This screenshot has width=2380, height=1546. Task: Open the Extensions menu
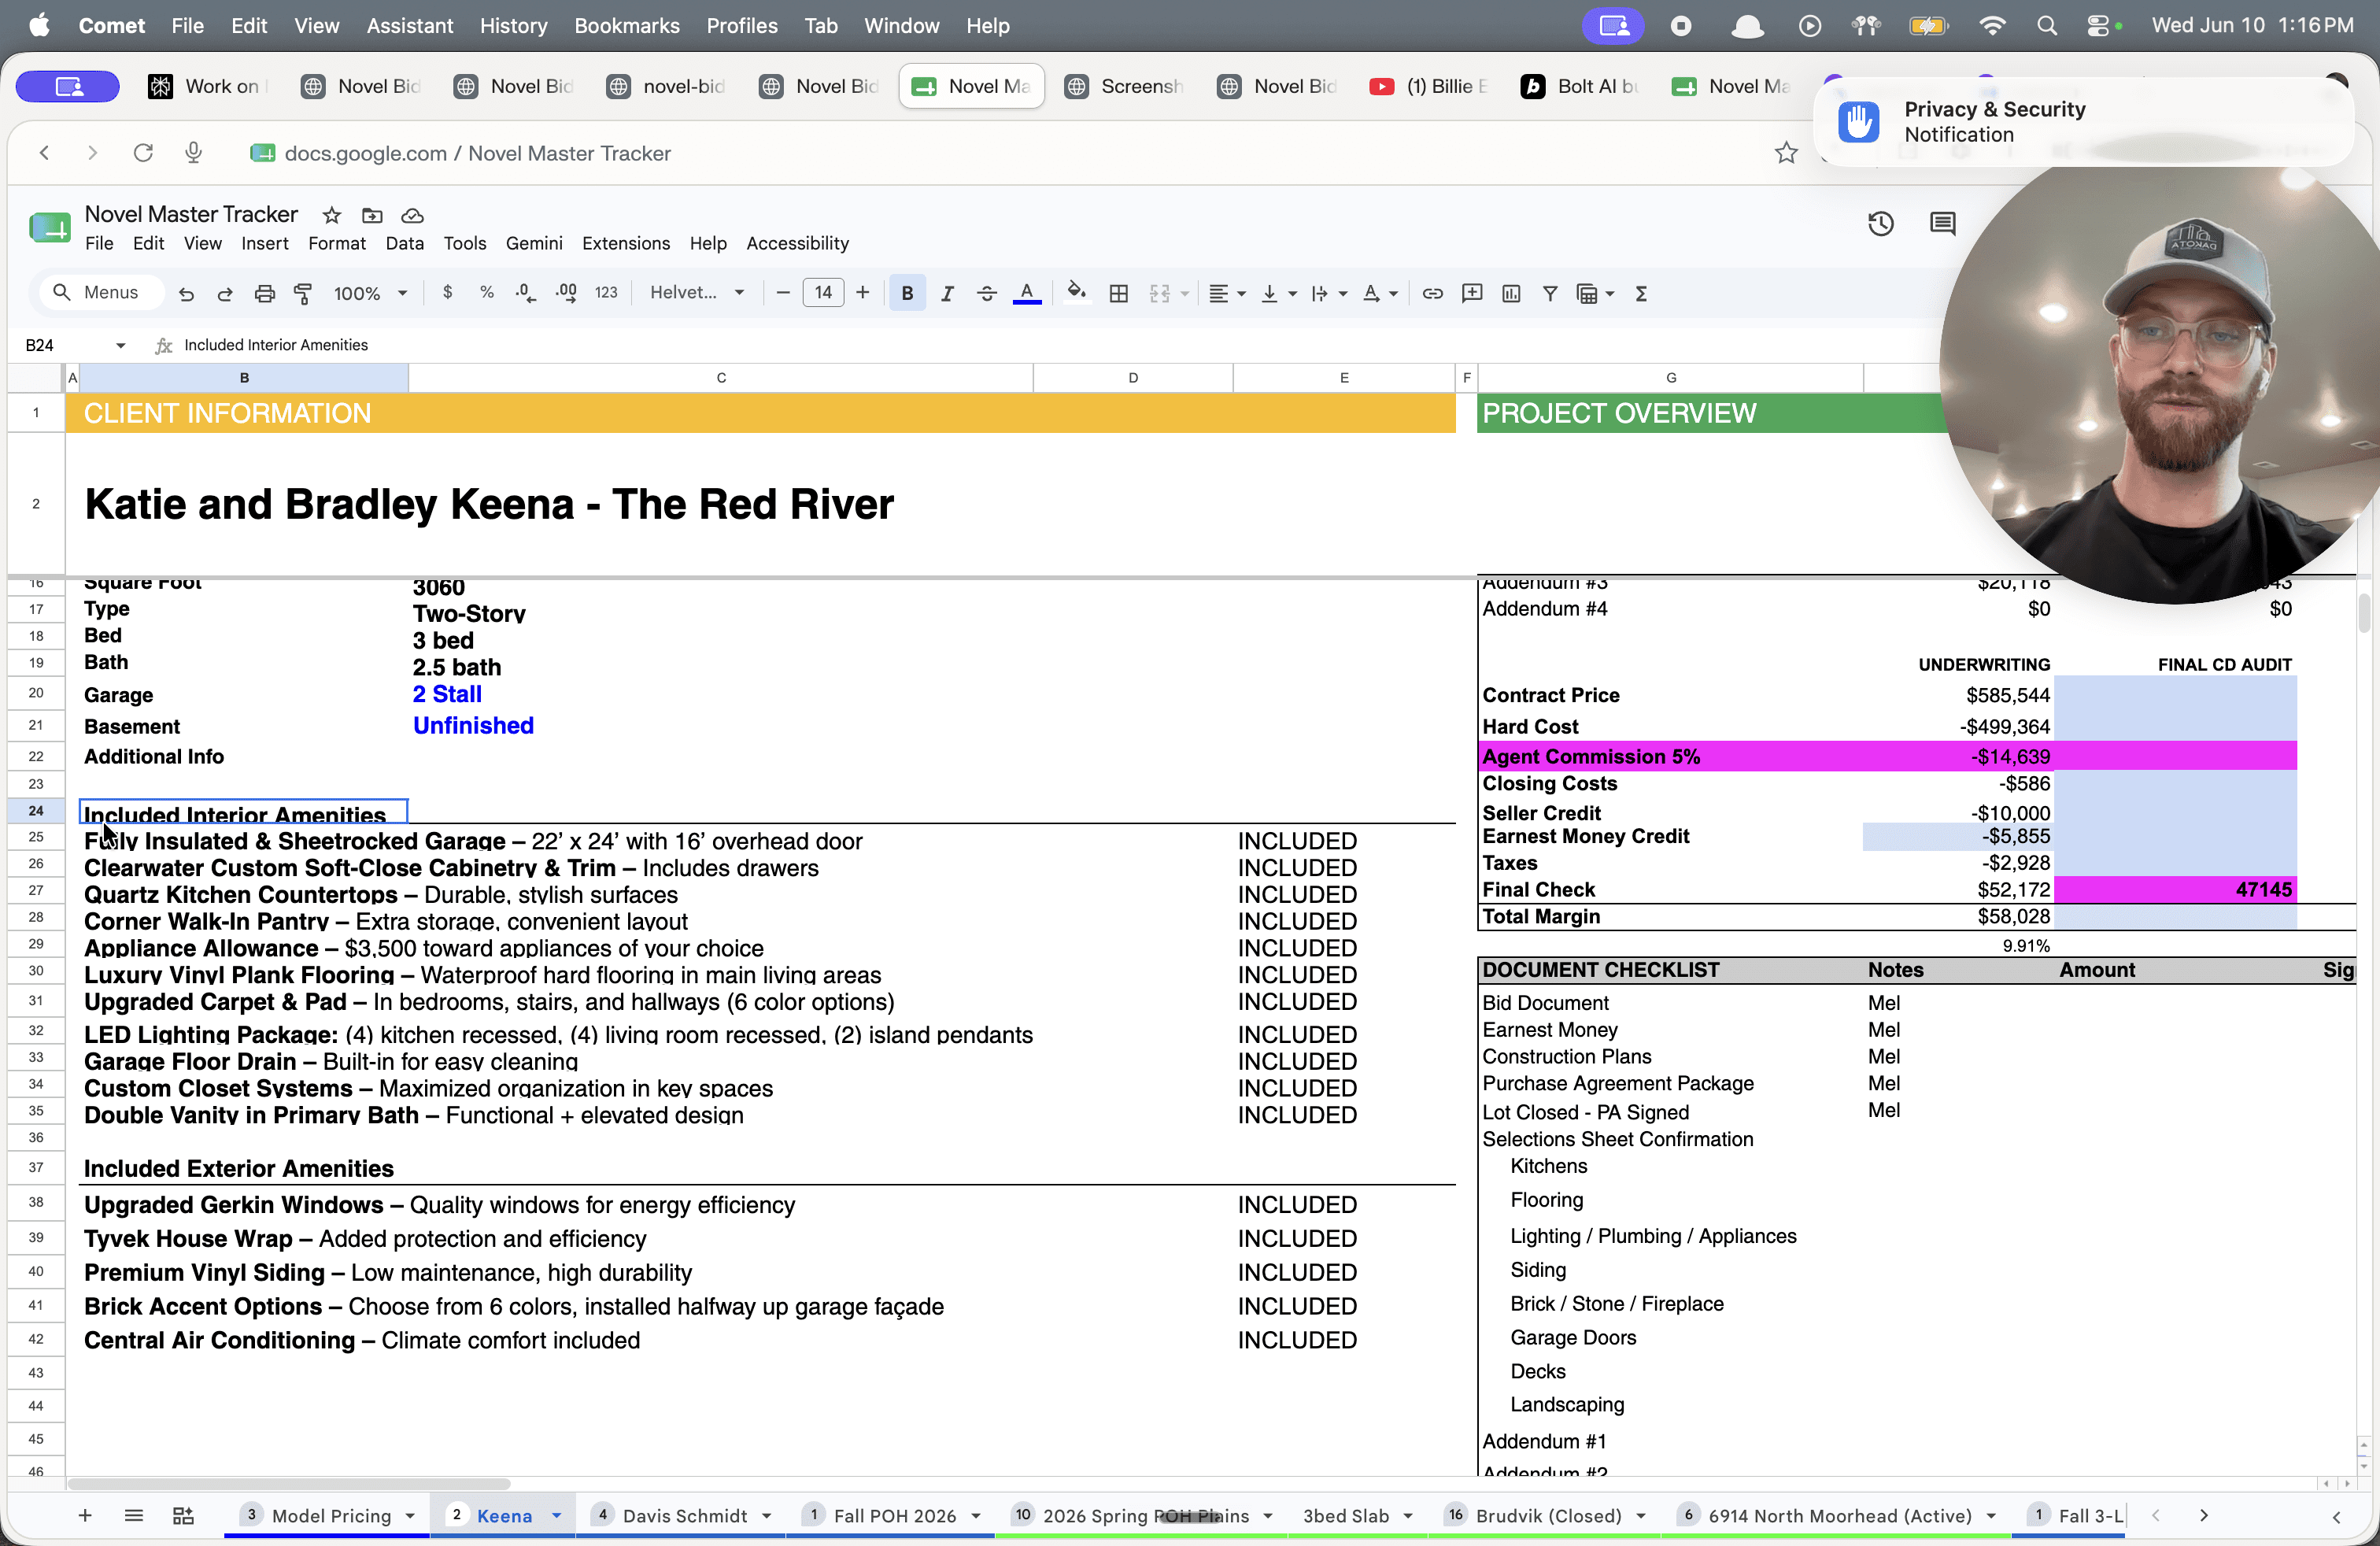click(x=625, y=243)
